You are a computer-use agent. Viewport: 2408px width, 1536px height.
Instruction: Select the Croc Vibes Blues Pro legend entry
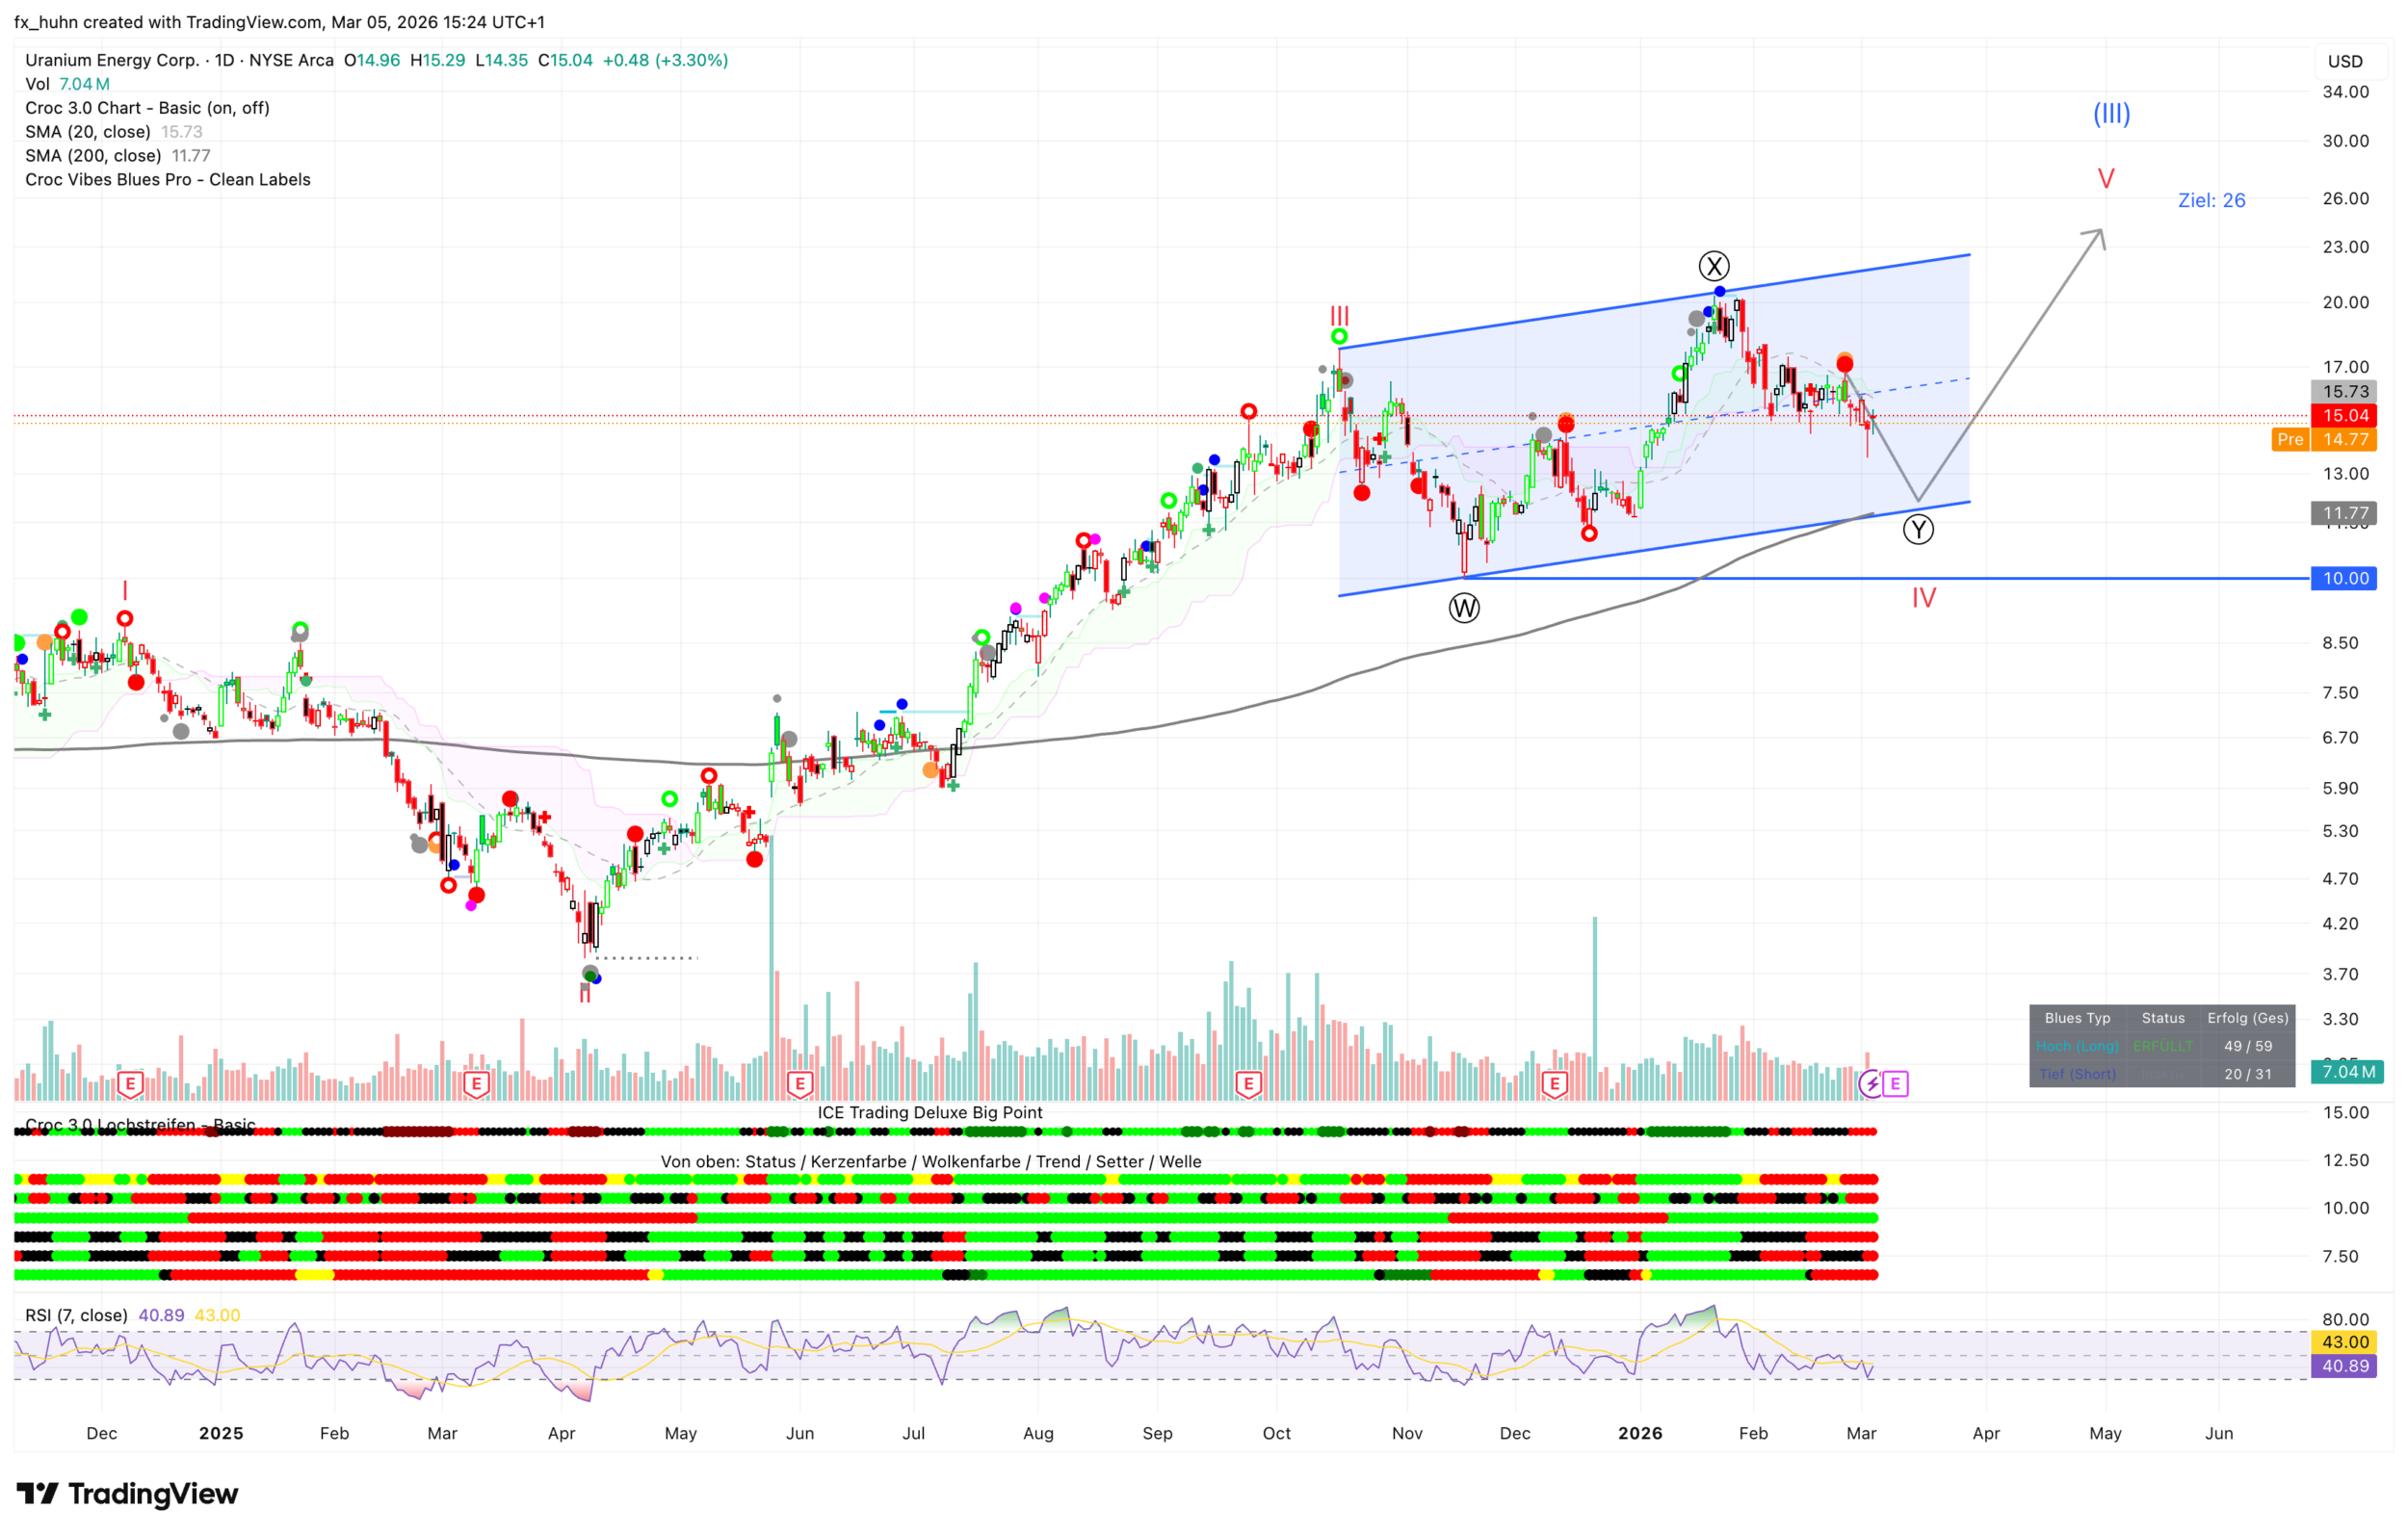[x=167, y=180]
